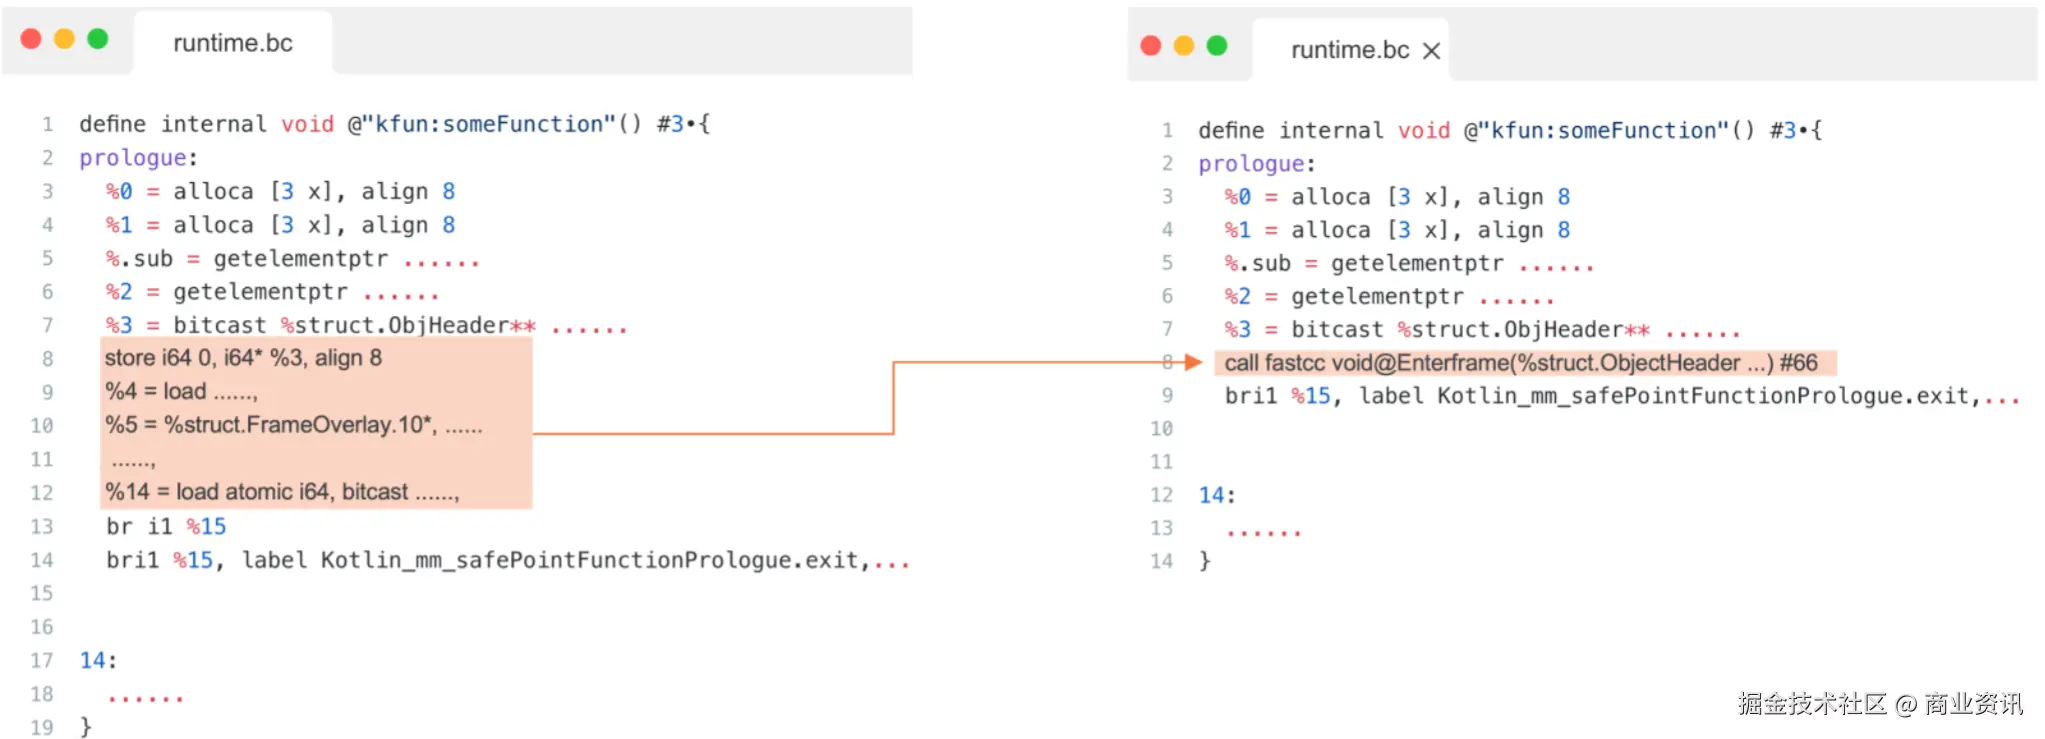Click closing brace on line 19 in left window

pos(86,727)
